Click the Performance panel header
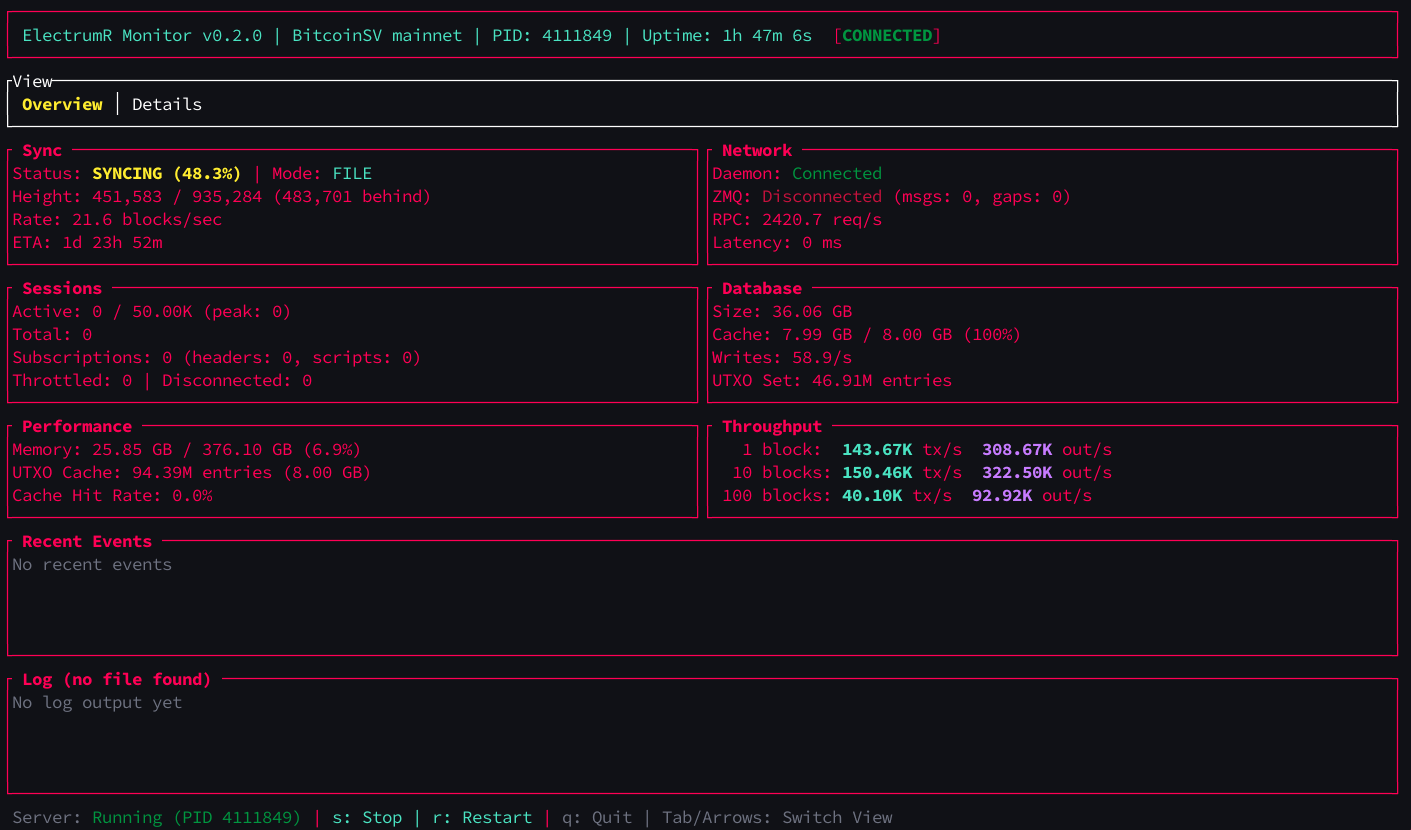The image size is (1411, 830). [x=75, y=426]
